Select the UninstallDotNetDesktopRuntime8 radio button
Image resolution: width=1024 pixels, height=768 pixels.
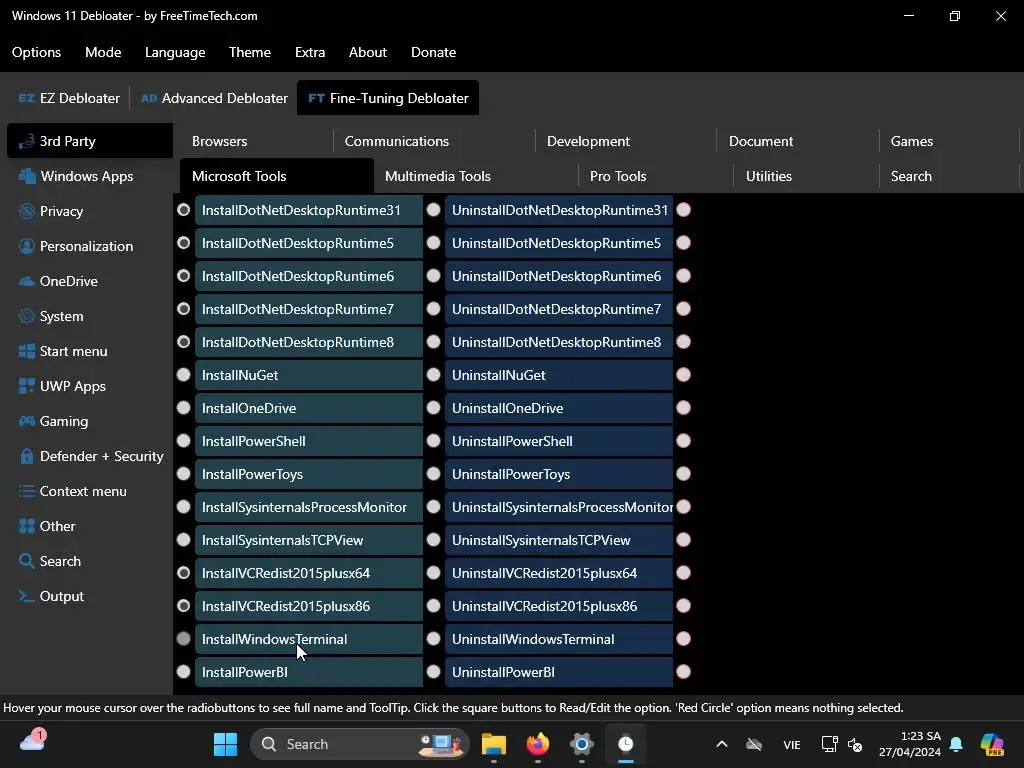tap(434, 342)
